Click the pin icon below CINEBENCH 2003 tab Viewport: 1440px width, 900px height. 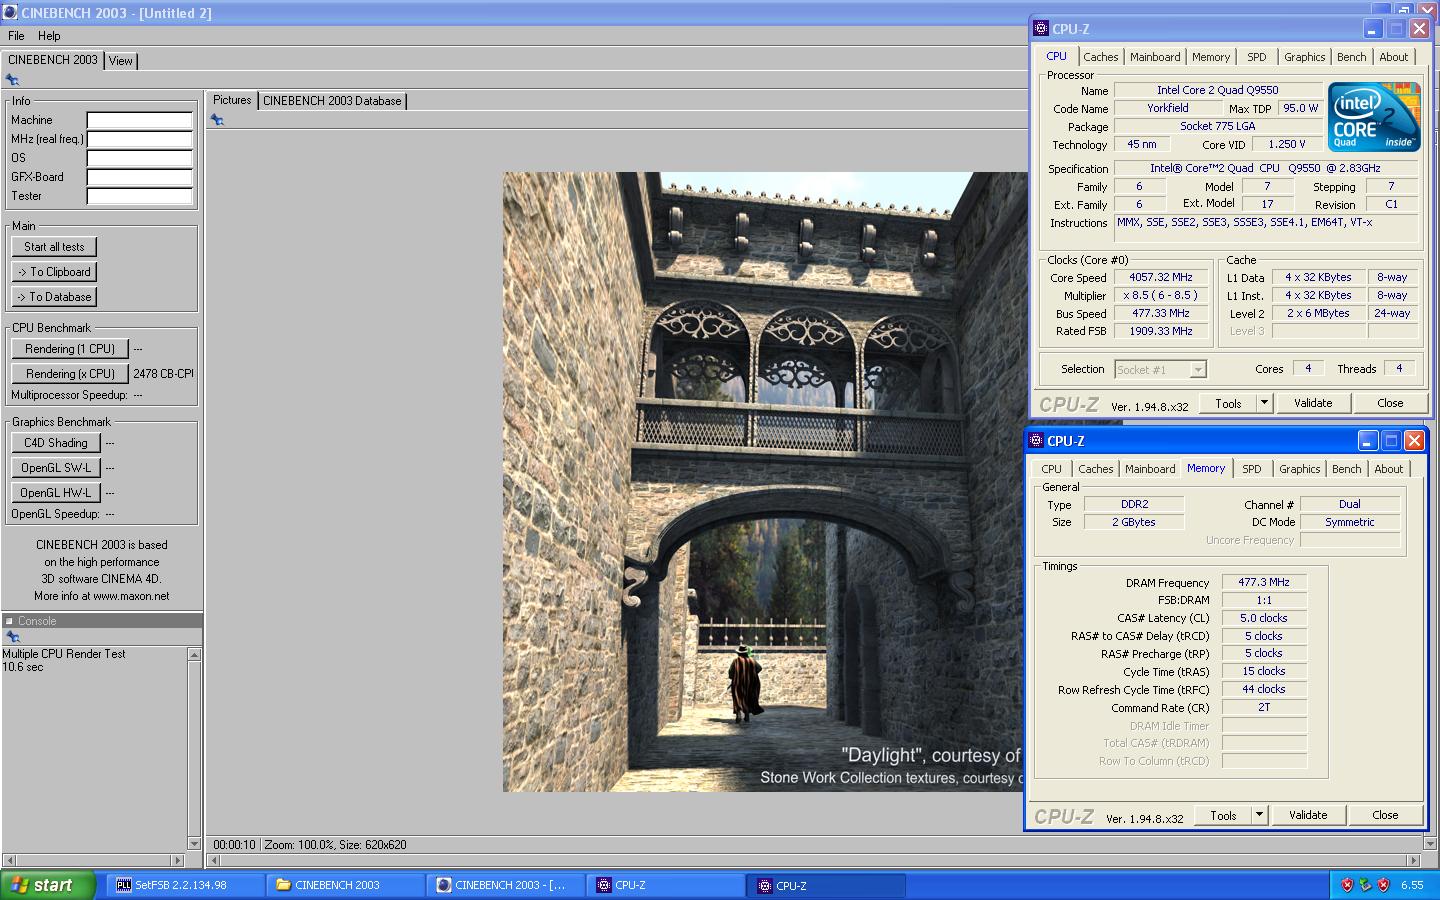pyautogui.click(x=12, y=80)
